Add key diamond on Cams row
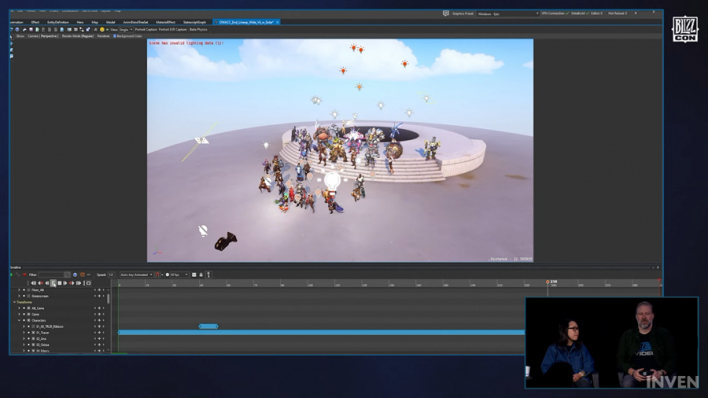 coord(99,314)
